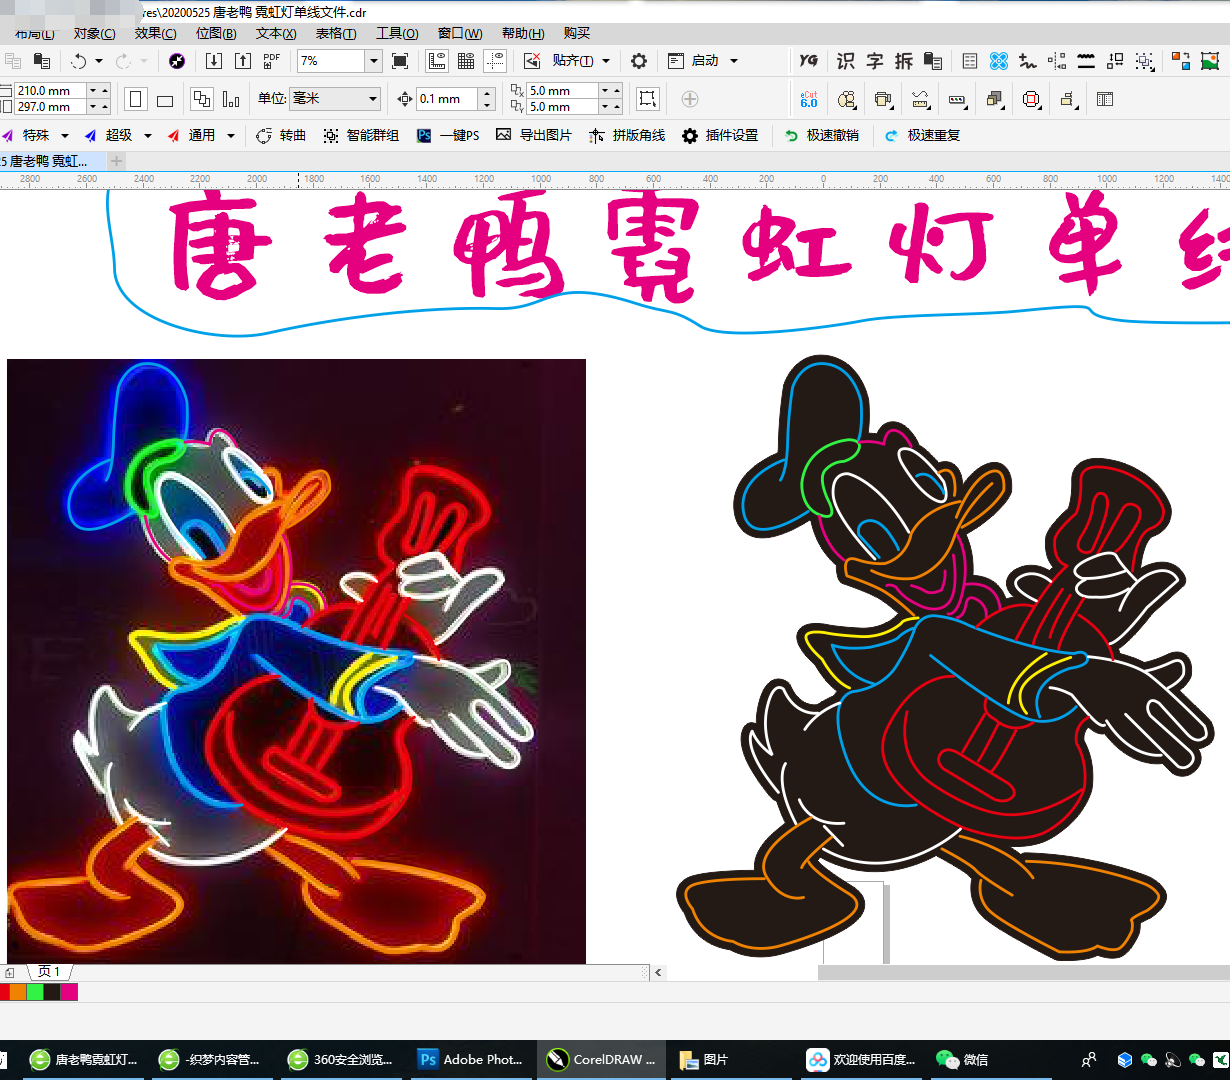The width and height of the screenshot is (1230, 1080).
Task: Open the 工具(O) menu
Action: [397, 34]
